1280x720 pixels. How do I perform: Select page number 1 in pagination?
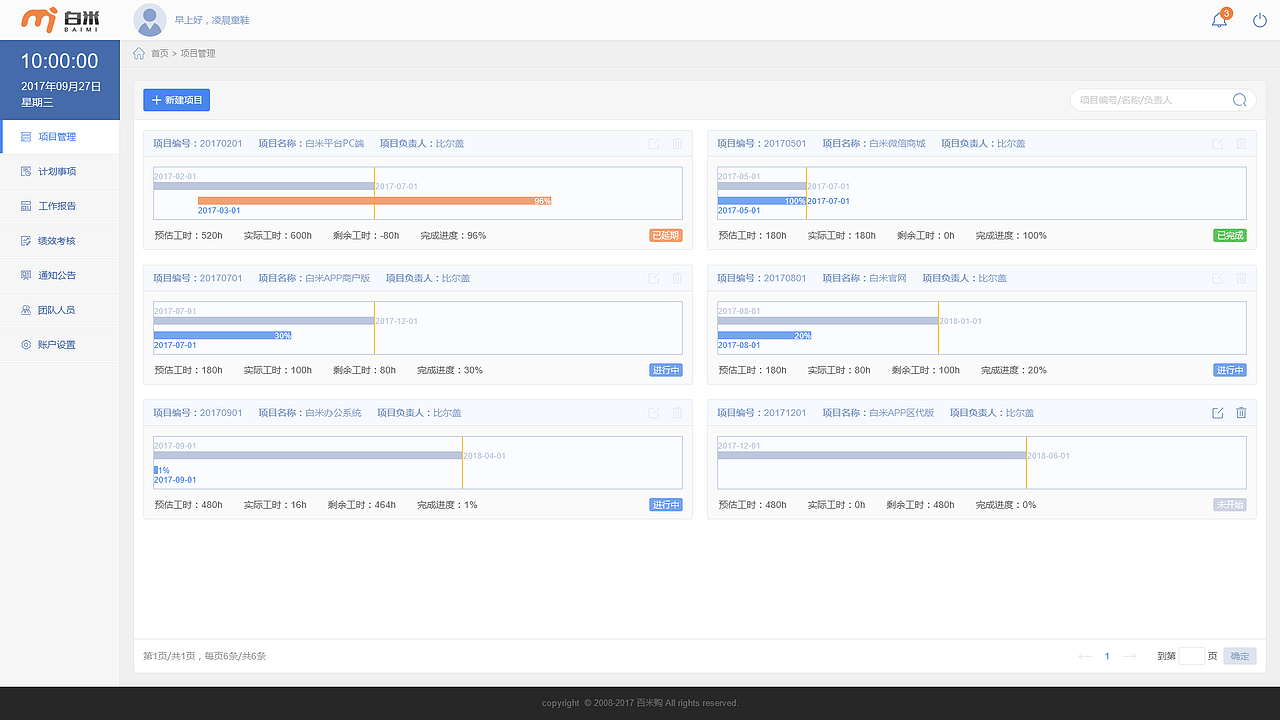(1107, 656)
